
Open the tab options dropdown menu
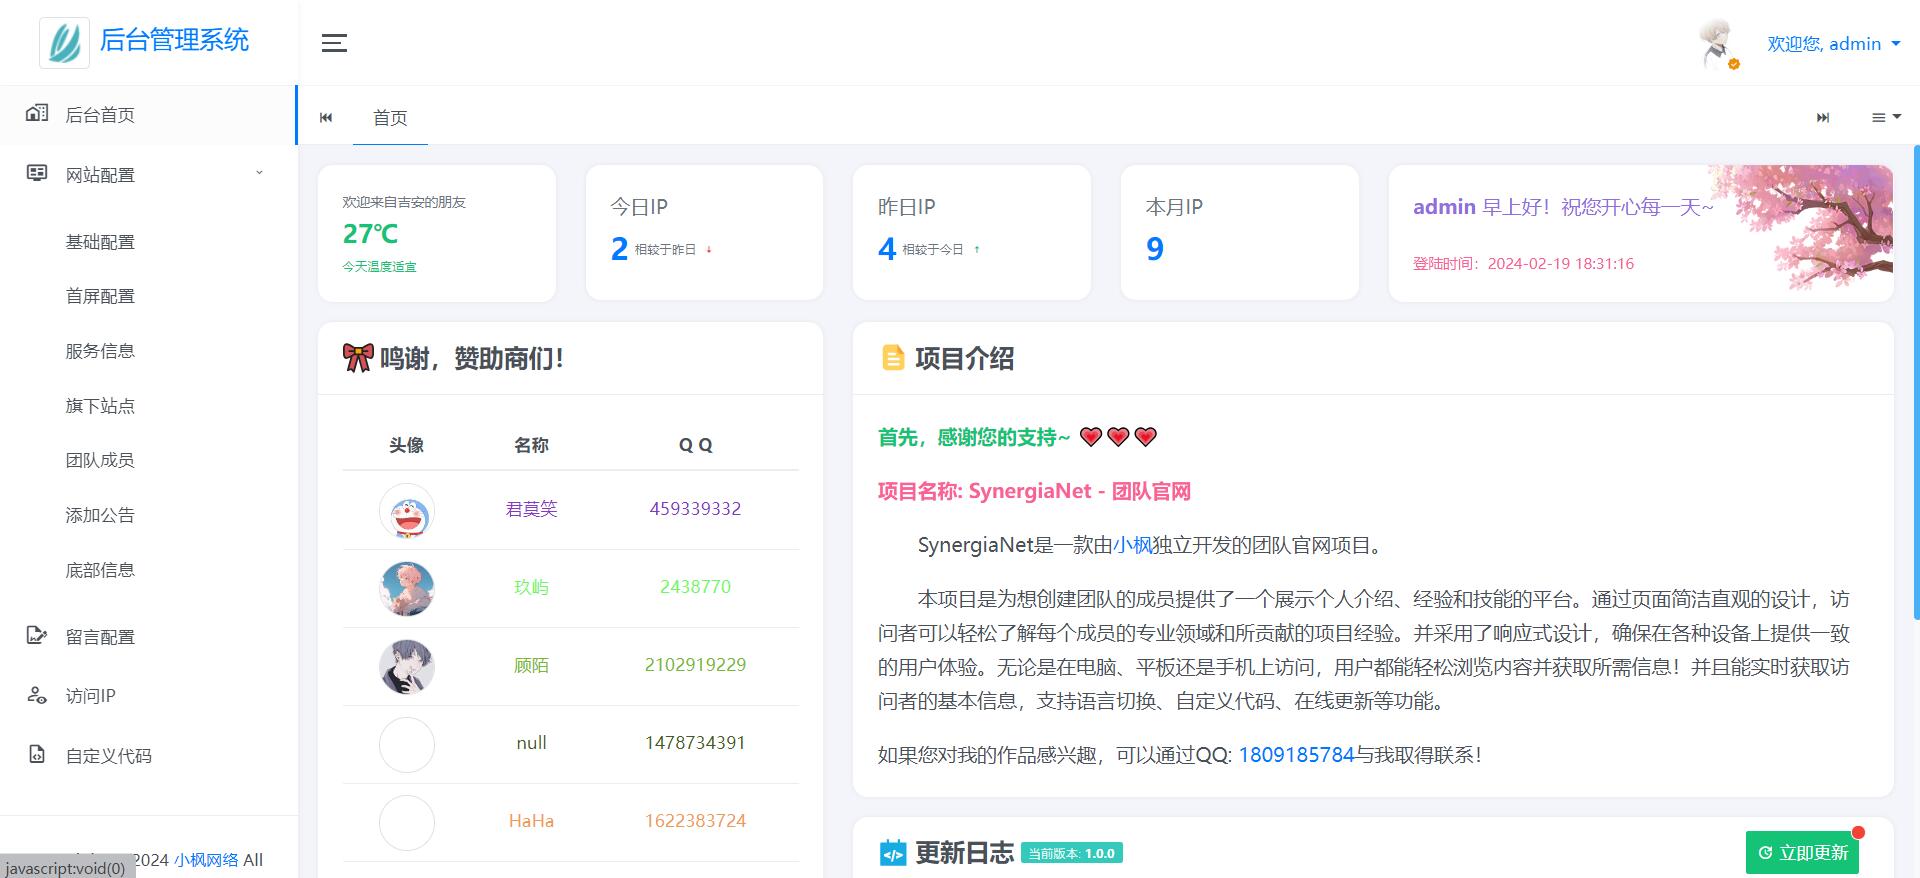[x=1886, y=118]
